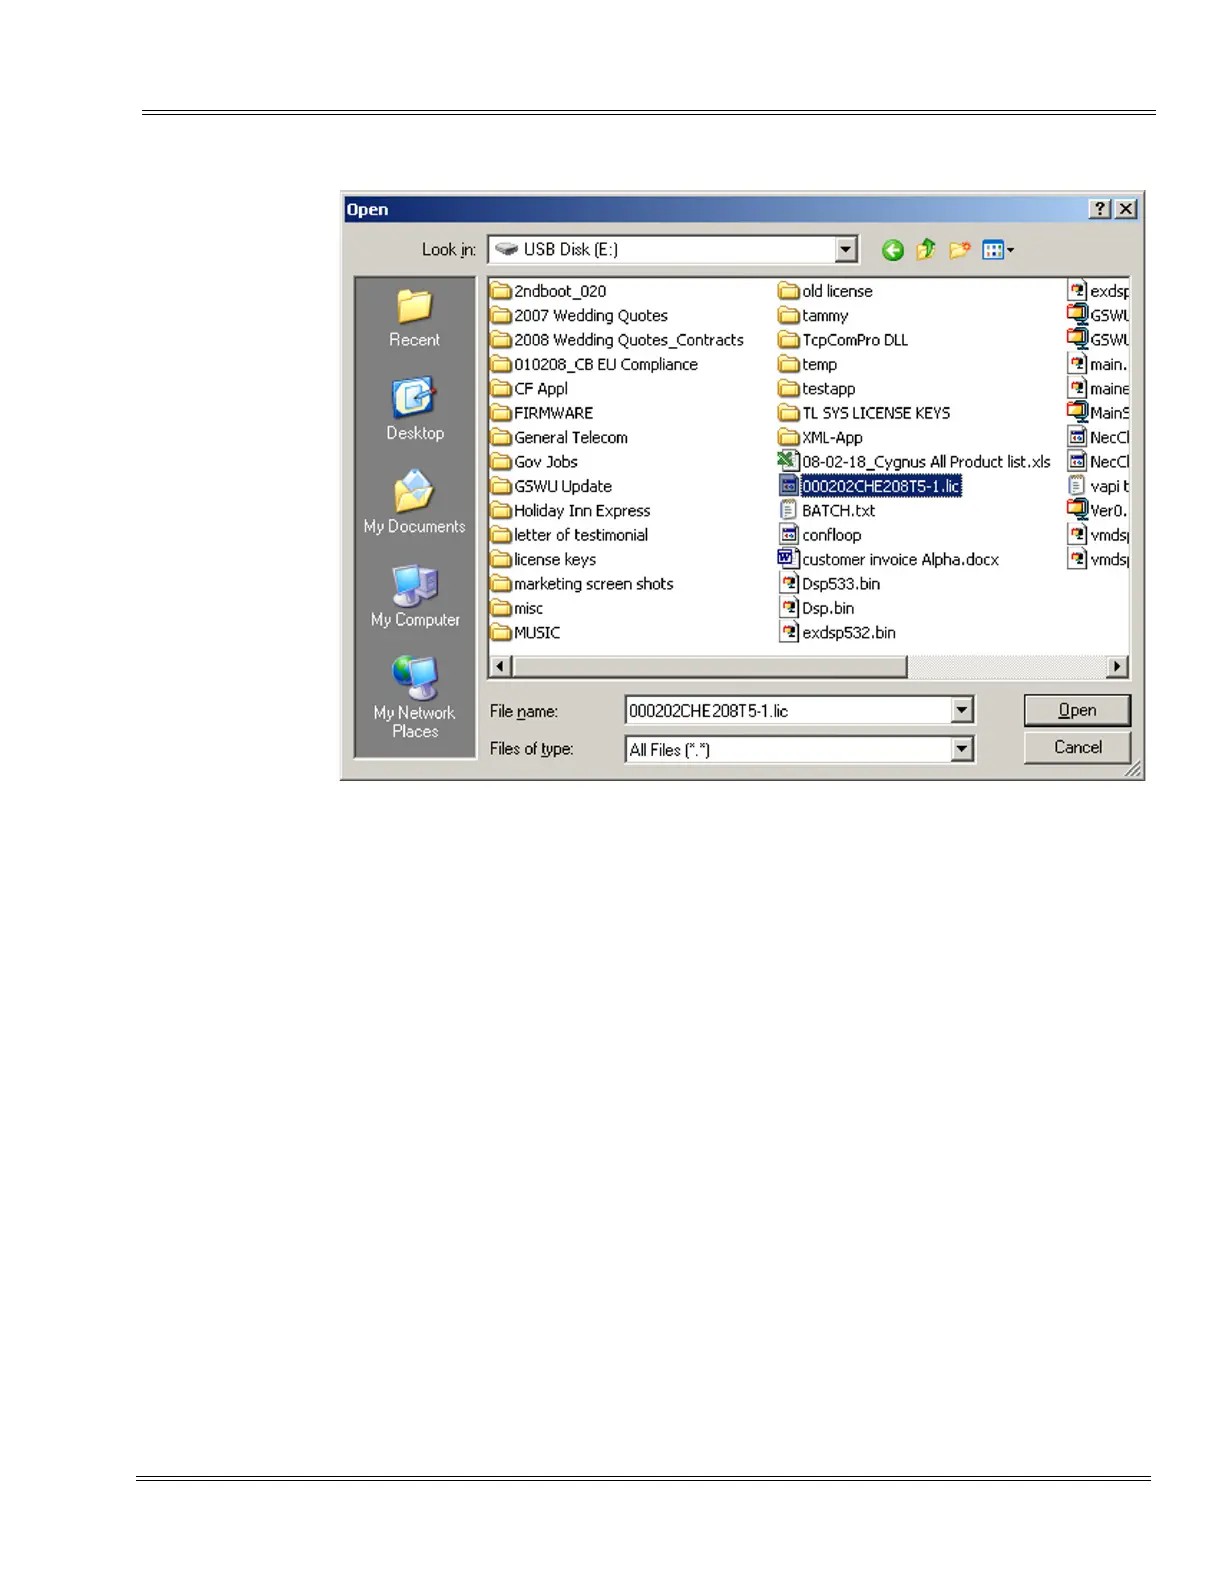
Task: Select the TL SYS LICENSE KEYS folder
Action: click(864, 413)
